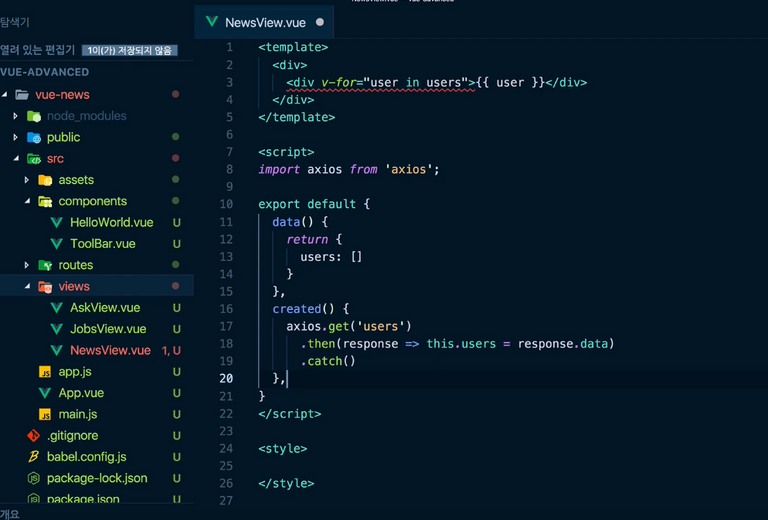The width and height of the screenshot is (768, 520).
Task: Collapse the vue-news root folder arrow
Action: click(4, 95)
